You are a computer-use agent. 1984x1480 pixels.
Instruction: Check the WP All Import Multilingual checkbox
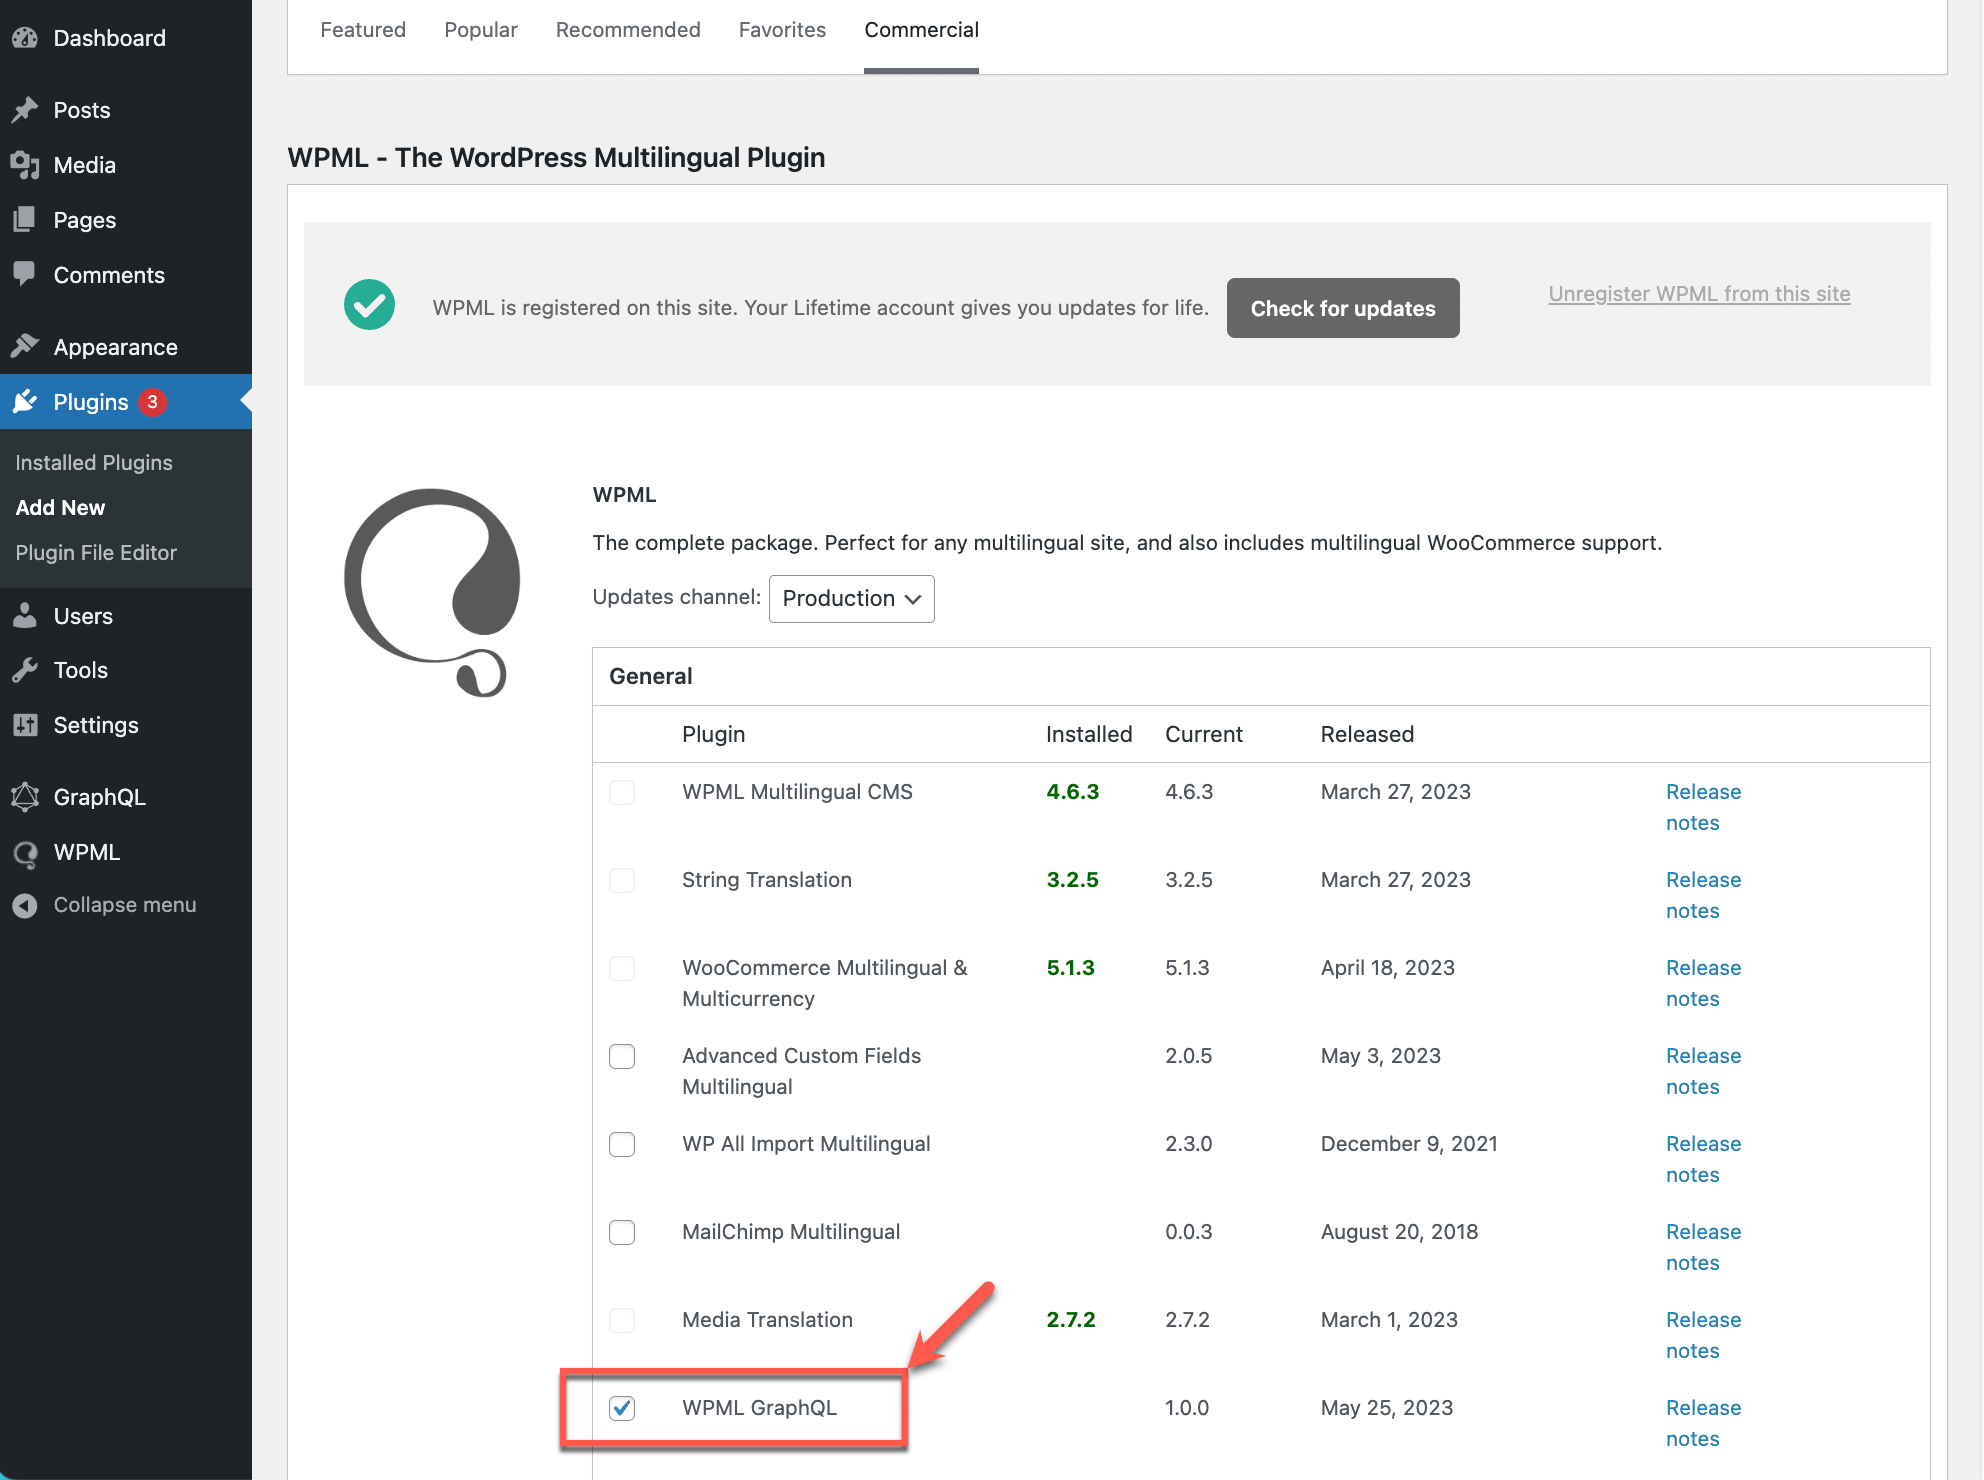(x=622, y=1144)
